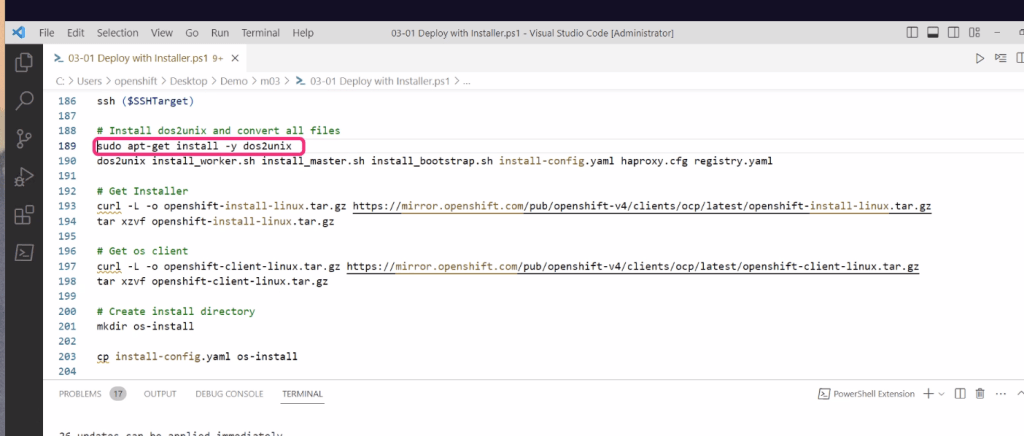Click the Demo breadcrumb segment
This screenshot has height=436, width=1024.
click(233, 81)
